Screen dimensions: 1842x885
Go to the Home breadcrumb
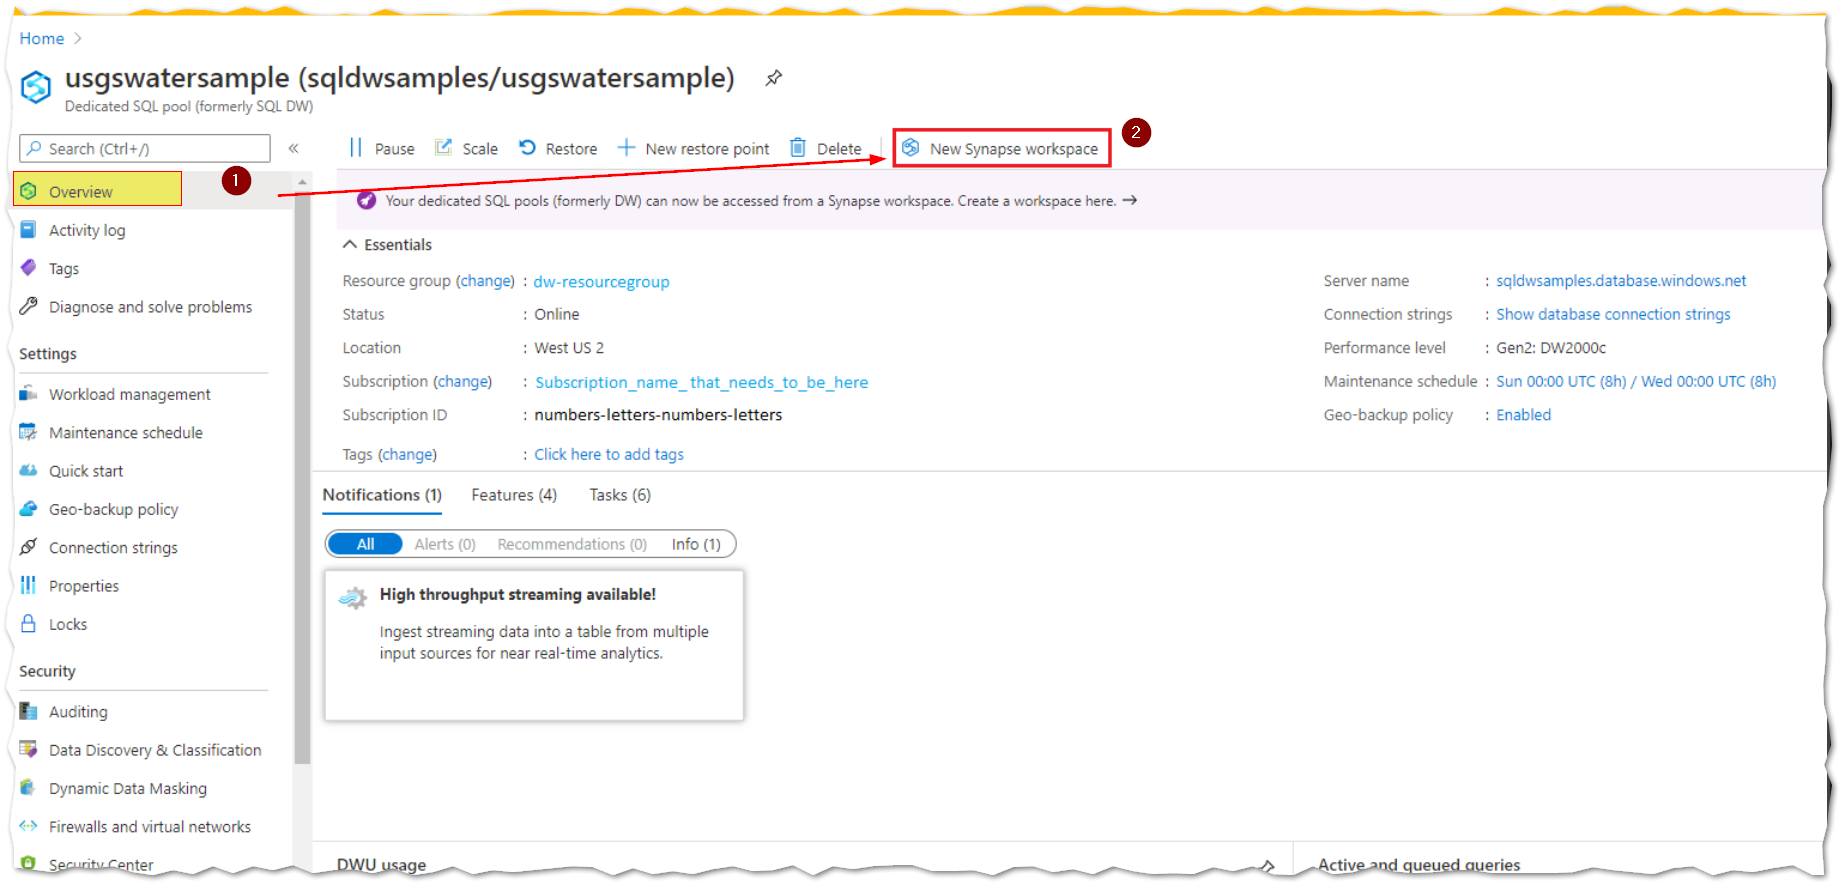coord(42,38)
